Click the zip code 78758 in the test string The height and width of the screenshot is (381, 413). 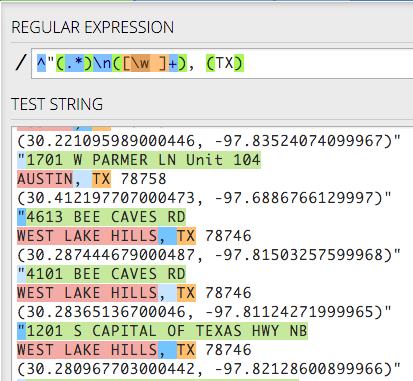(143, 179)
